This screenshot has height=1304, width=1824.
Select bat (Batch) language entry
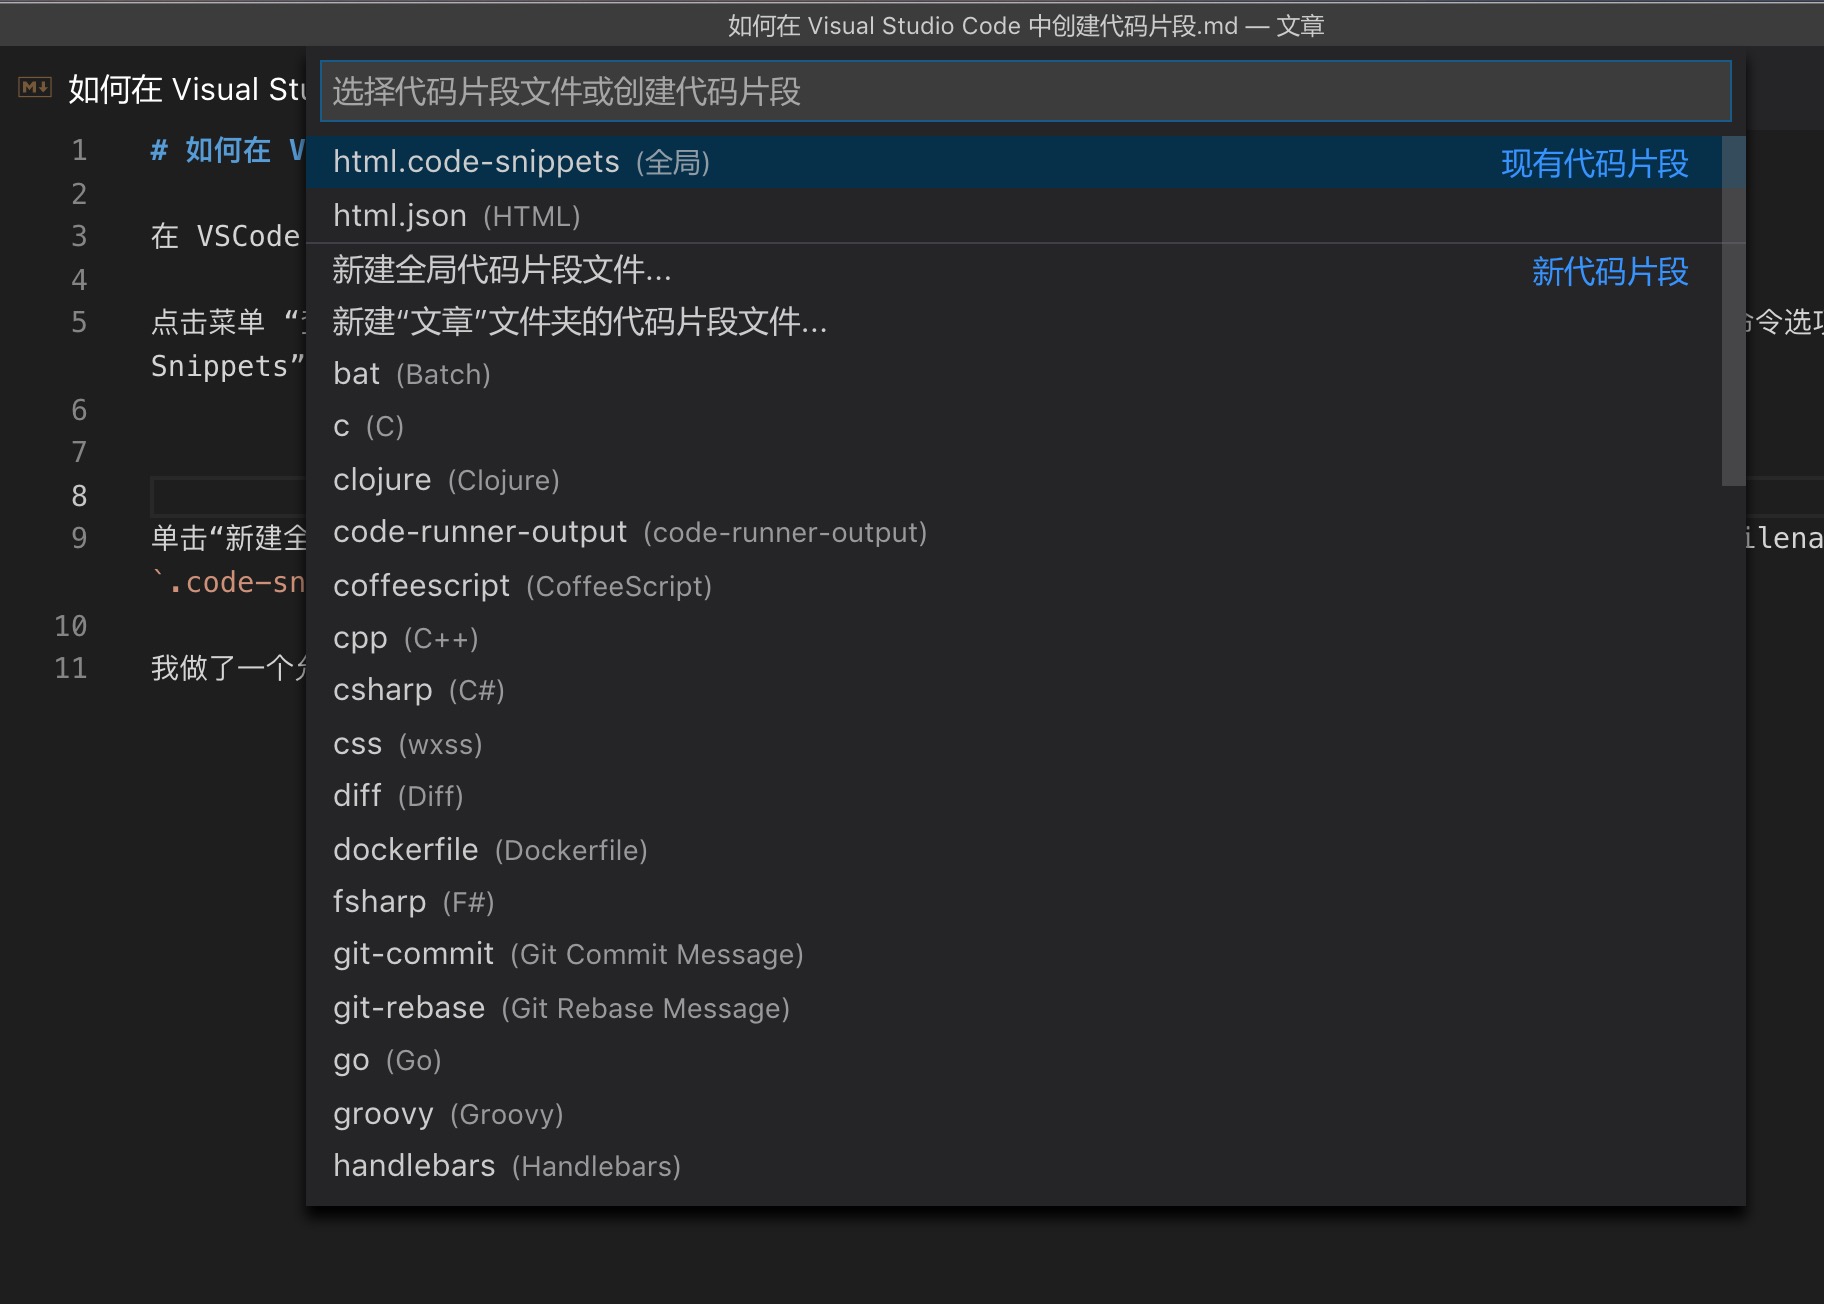click(x=411, y=374)
